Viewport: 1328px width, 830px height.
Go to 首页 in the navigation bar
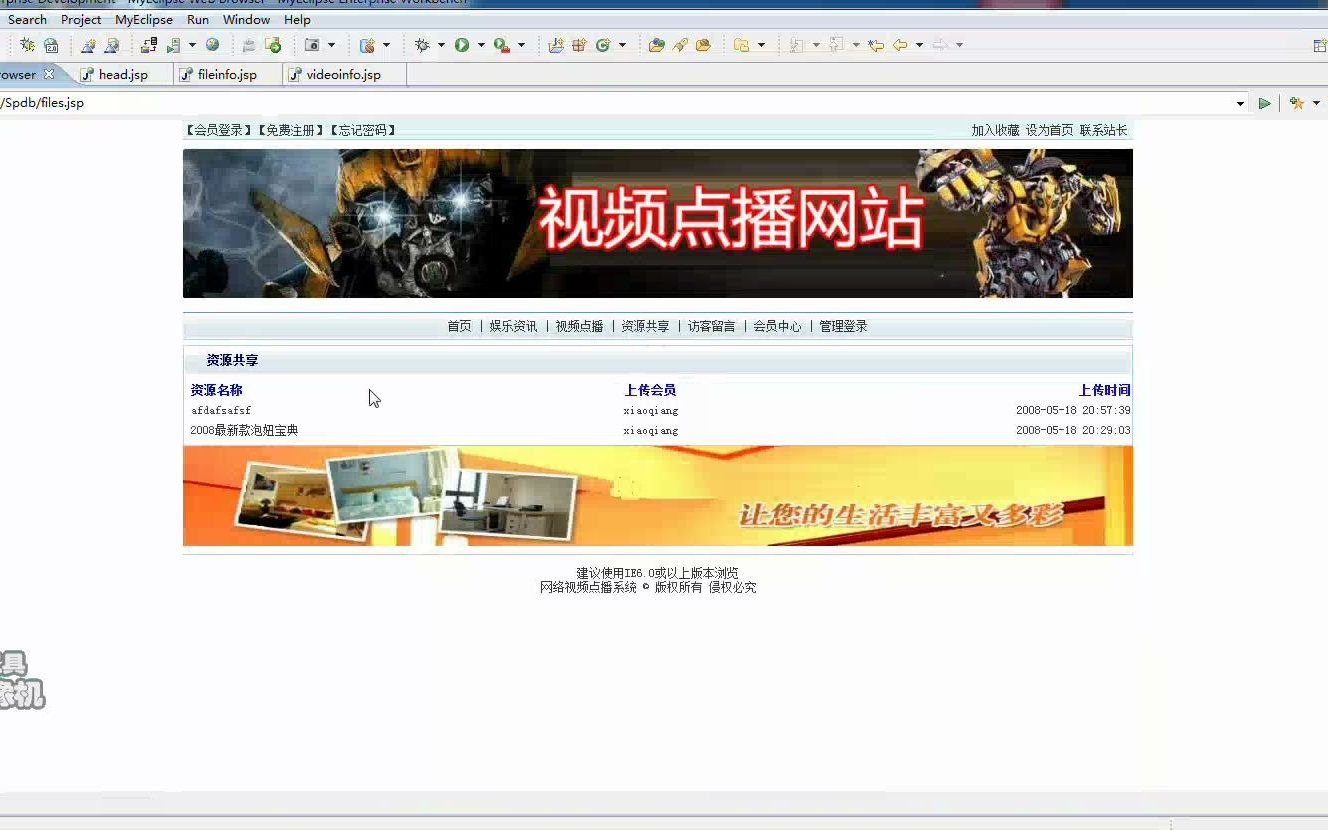(459, 326)
